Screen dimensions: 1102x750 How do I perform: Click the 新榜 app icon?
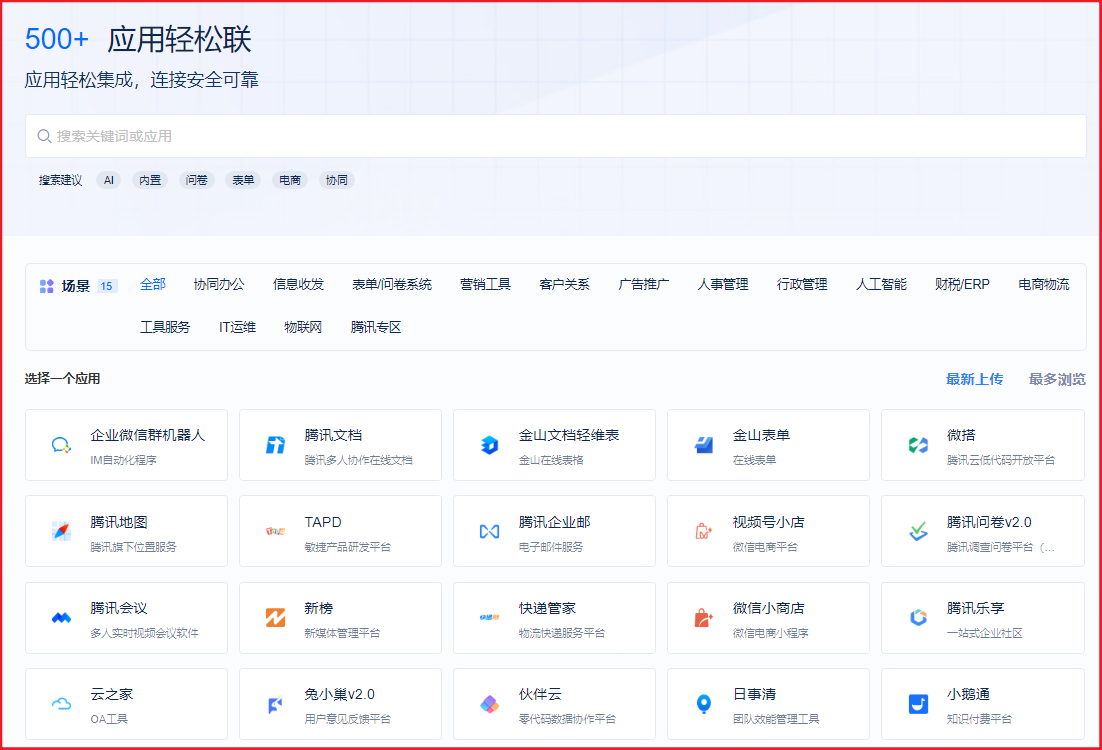pos(276,618)
